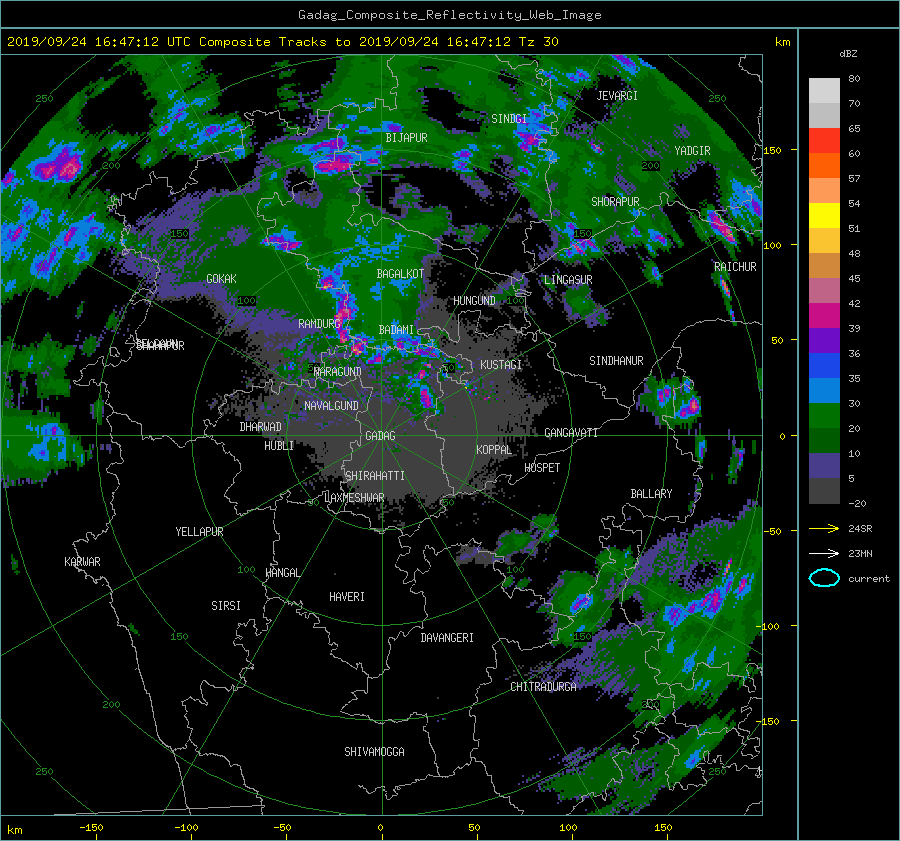Click the CHITRADURGA city label
This screenshot has height=841, width=900.
[544, 687]
